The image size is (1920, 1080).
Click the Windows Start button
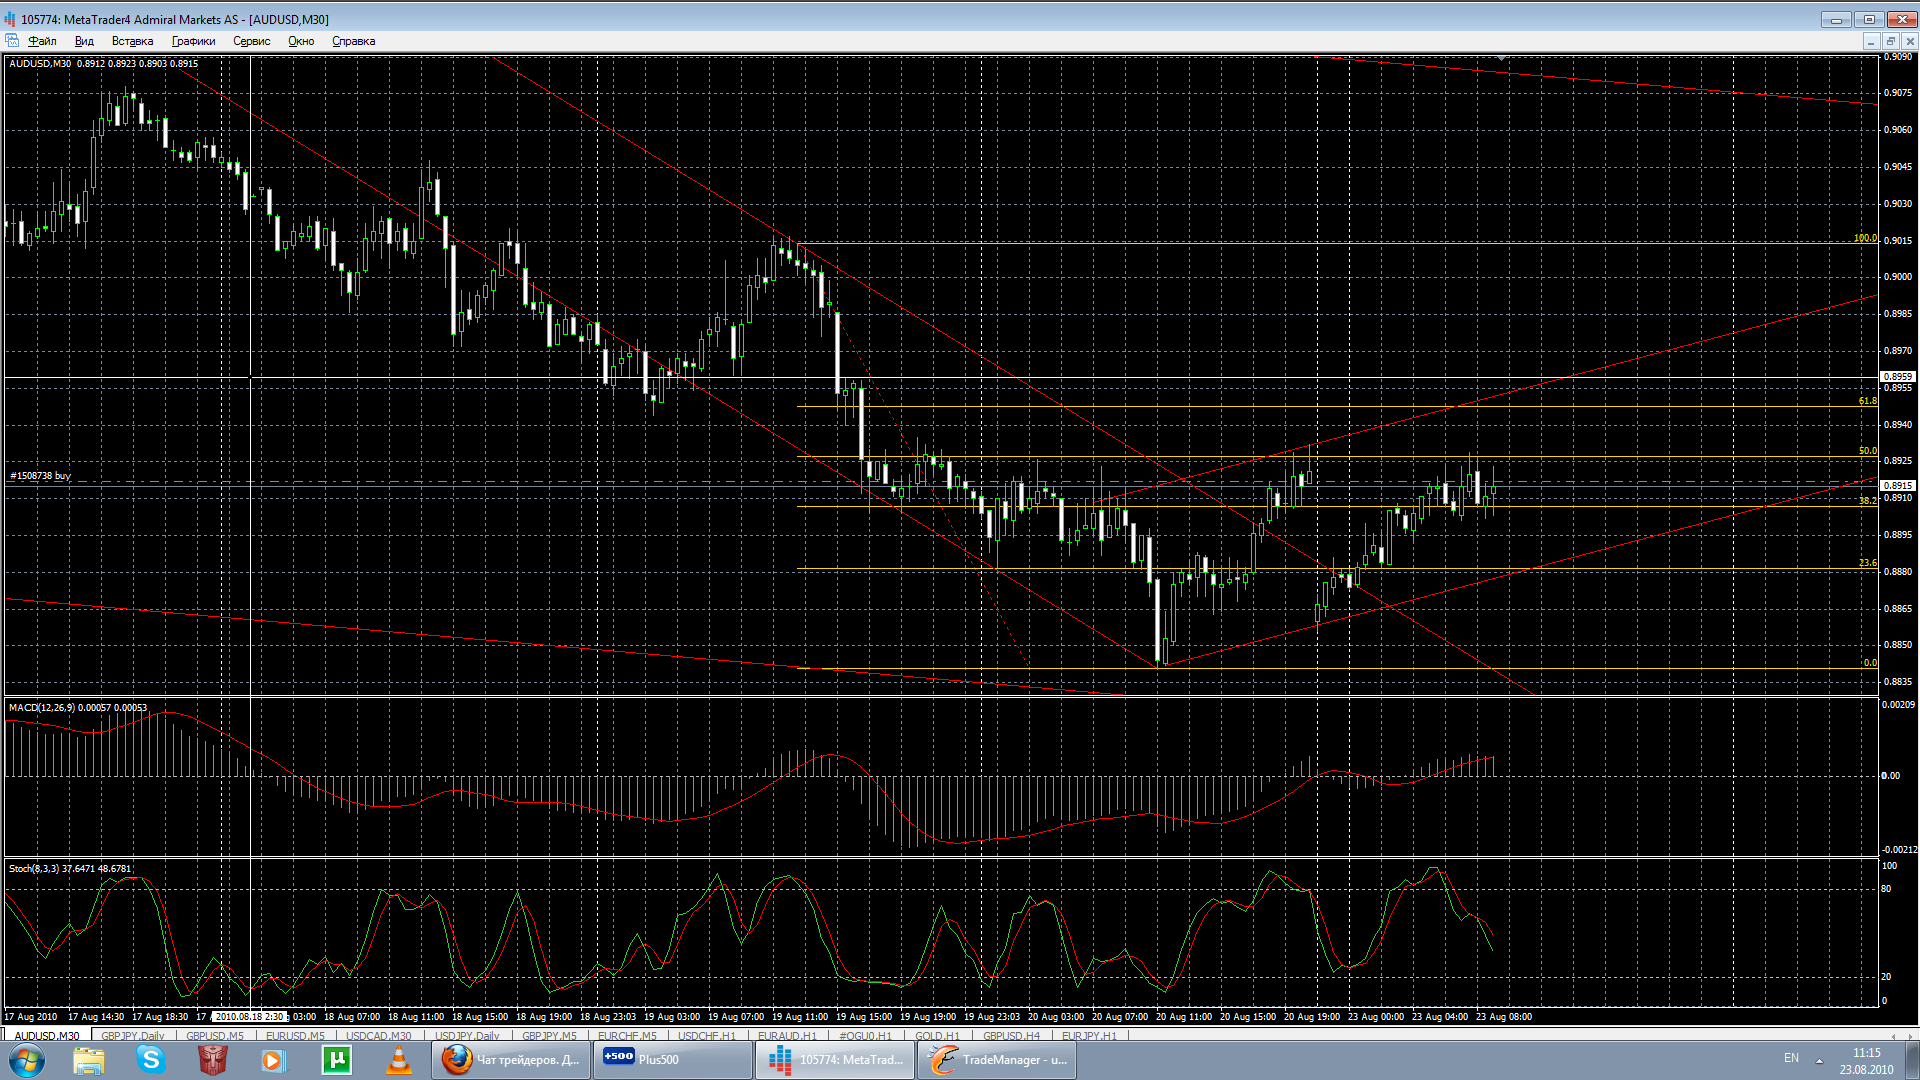[27, 1059]
